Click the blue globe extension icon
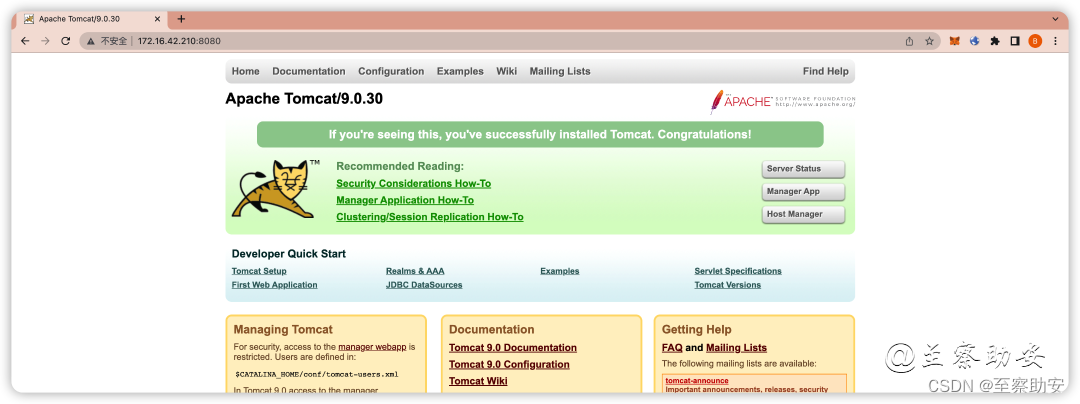The width and height of the screenshot is (1080, 404). (x=975, y=41)
